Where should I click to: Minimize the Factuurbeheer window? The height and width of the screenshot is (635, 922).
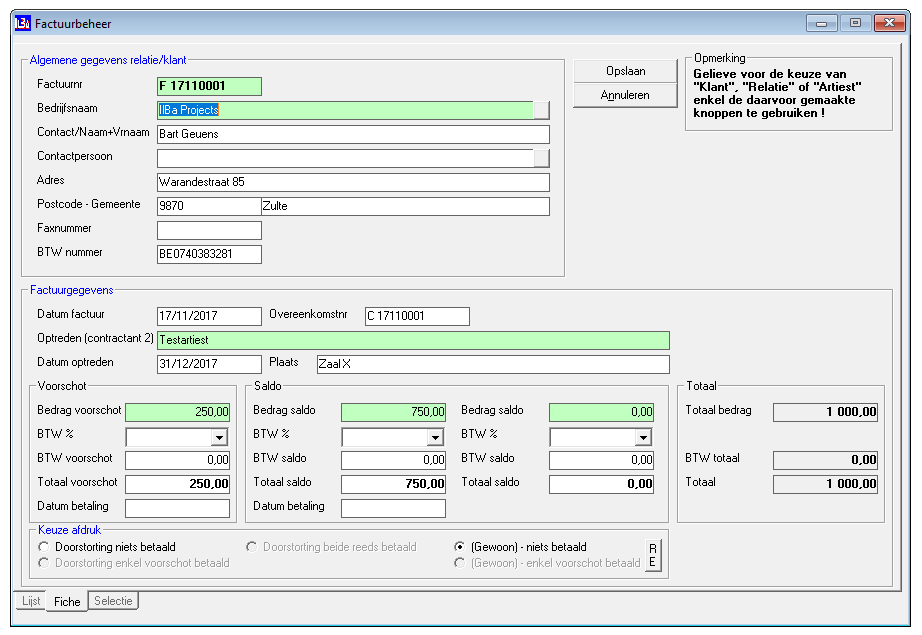tap(821, 24)
